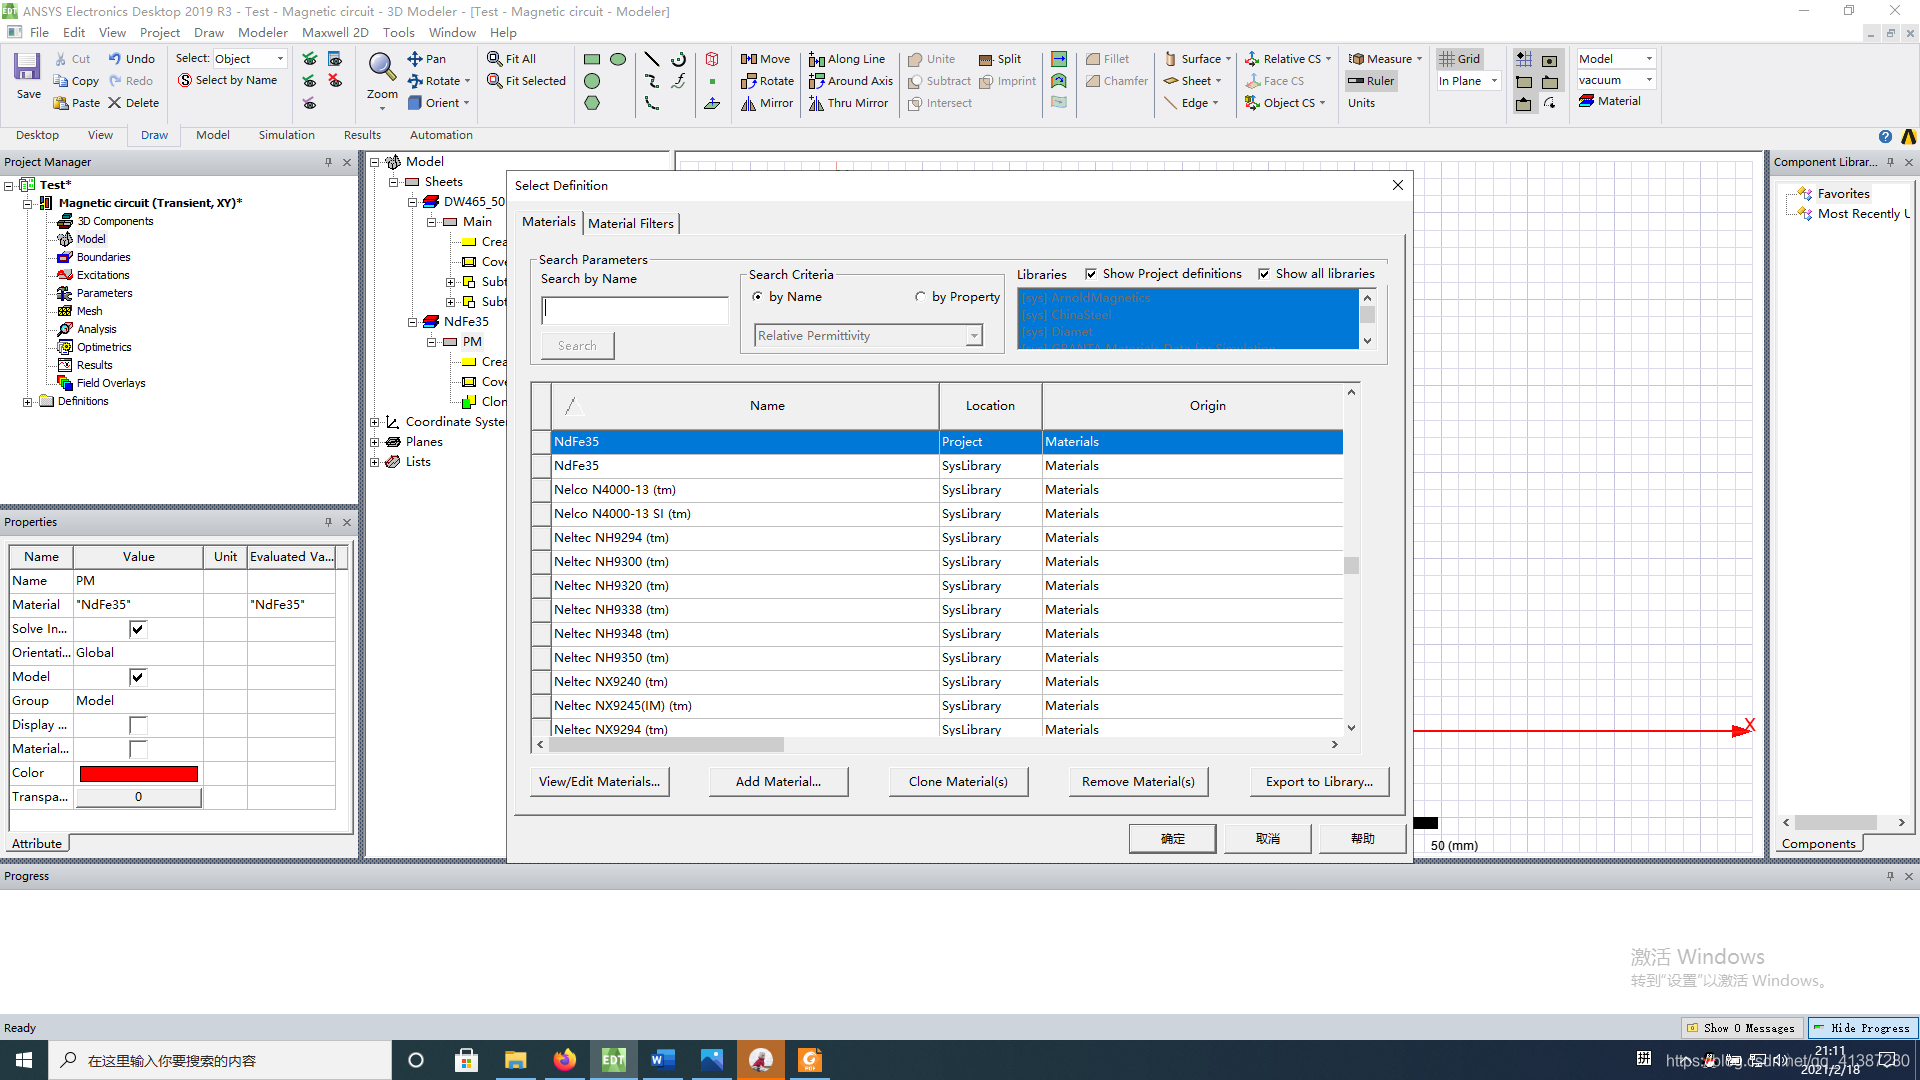Open the help question mark icon

1885,137
